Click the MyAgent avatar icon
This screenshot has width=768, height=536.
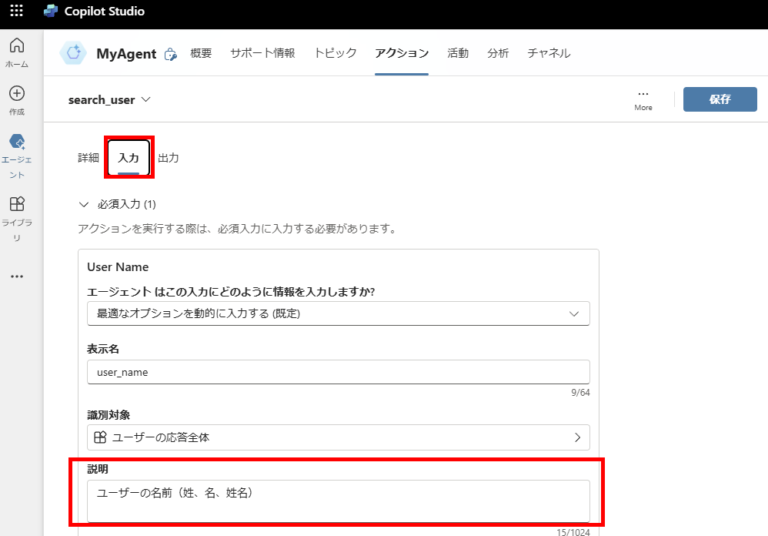pos(74,54)
